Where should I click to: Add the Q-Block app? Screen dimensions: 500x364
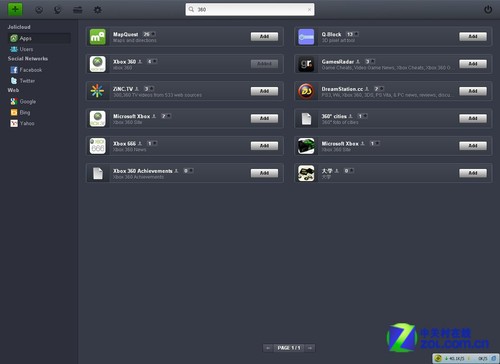(473, 37)
